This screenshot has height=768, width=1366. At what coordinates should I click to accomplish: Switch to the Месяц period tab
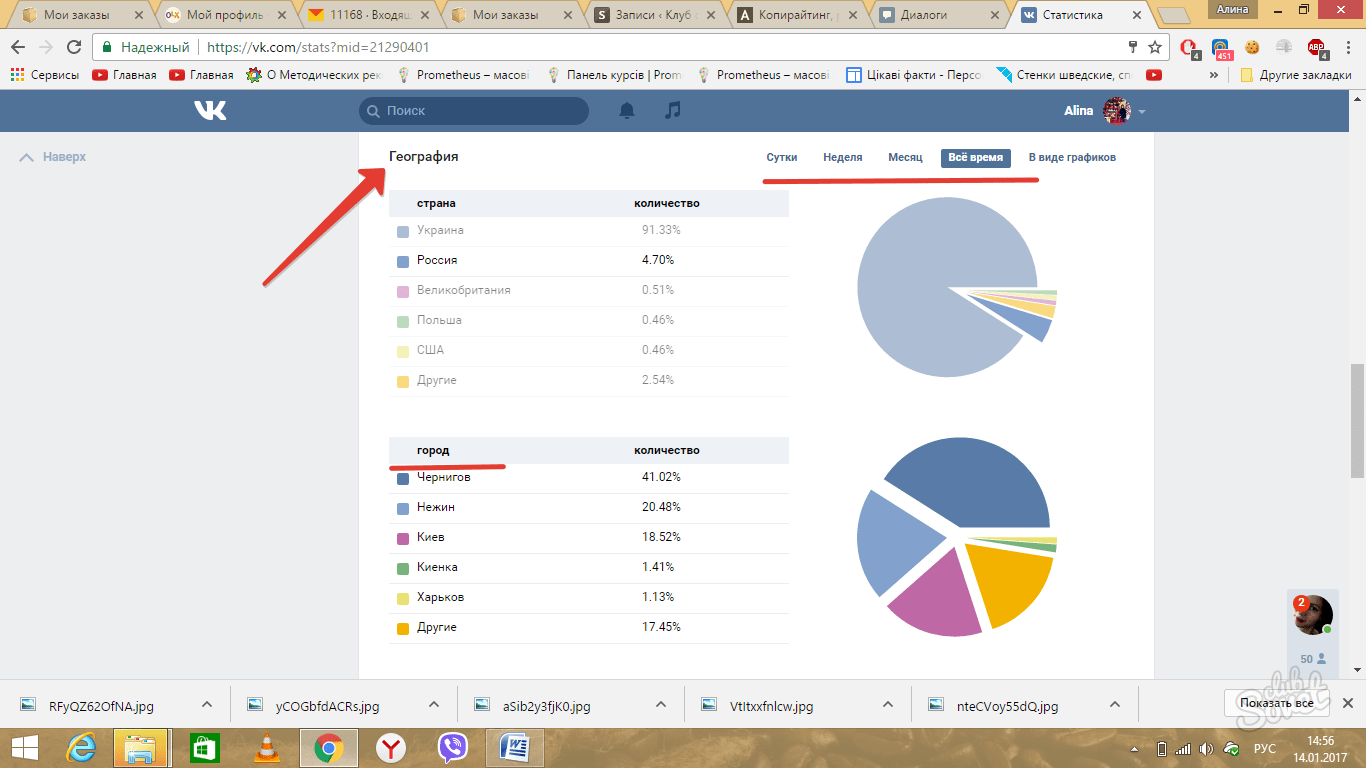[905, 157]
